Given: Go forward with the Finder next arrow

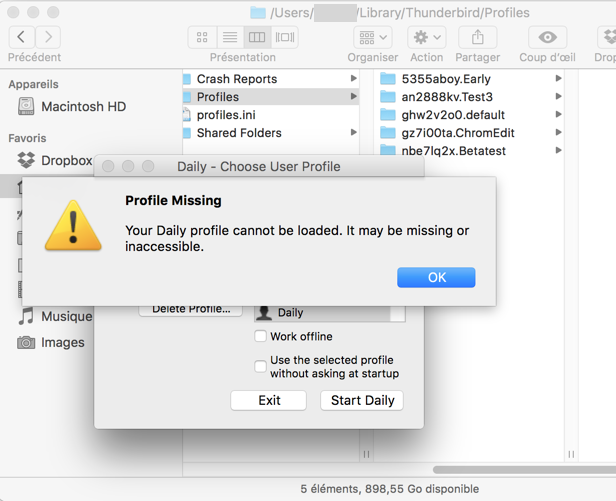Looking at the screenshot, I should pos(48,37).
